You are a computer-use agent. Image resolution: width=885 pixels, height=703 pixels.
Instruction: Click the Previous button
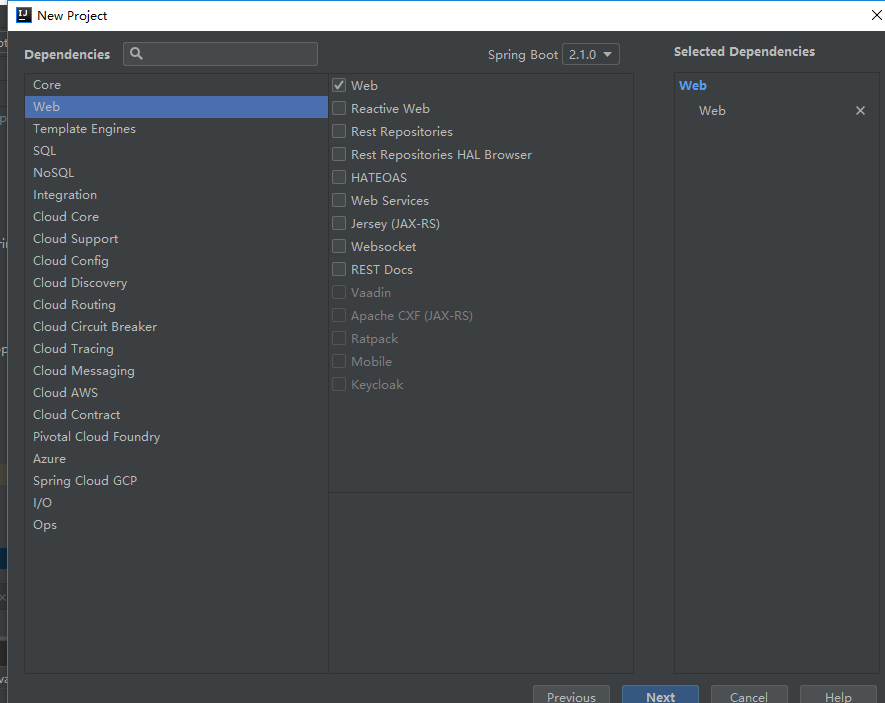click(x=571, y=696)
